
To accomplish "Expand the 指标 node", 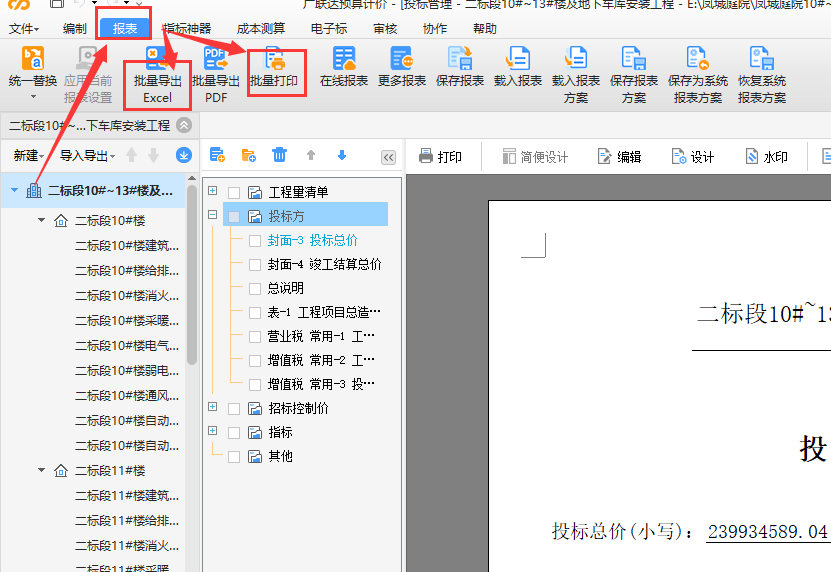I will tap(213, 430).
